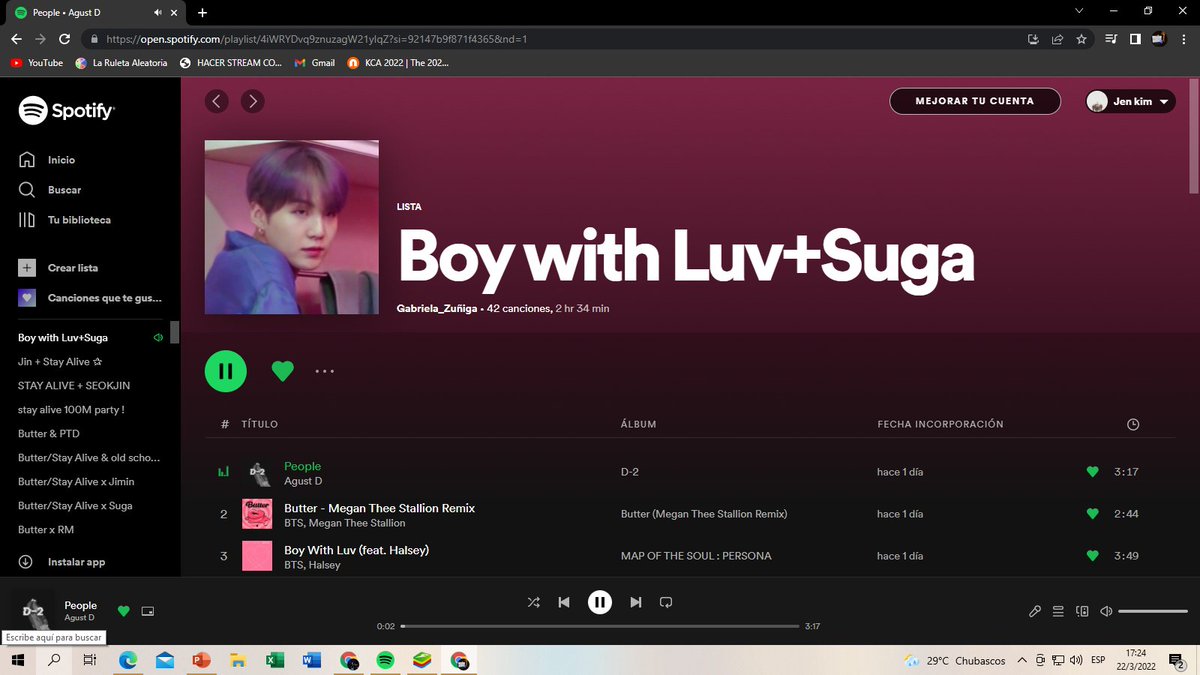Expand the Jen kim account dropdown

1130,101
